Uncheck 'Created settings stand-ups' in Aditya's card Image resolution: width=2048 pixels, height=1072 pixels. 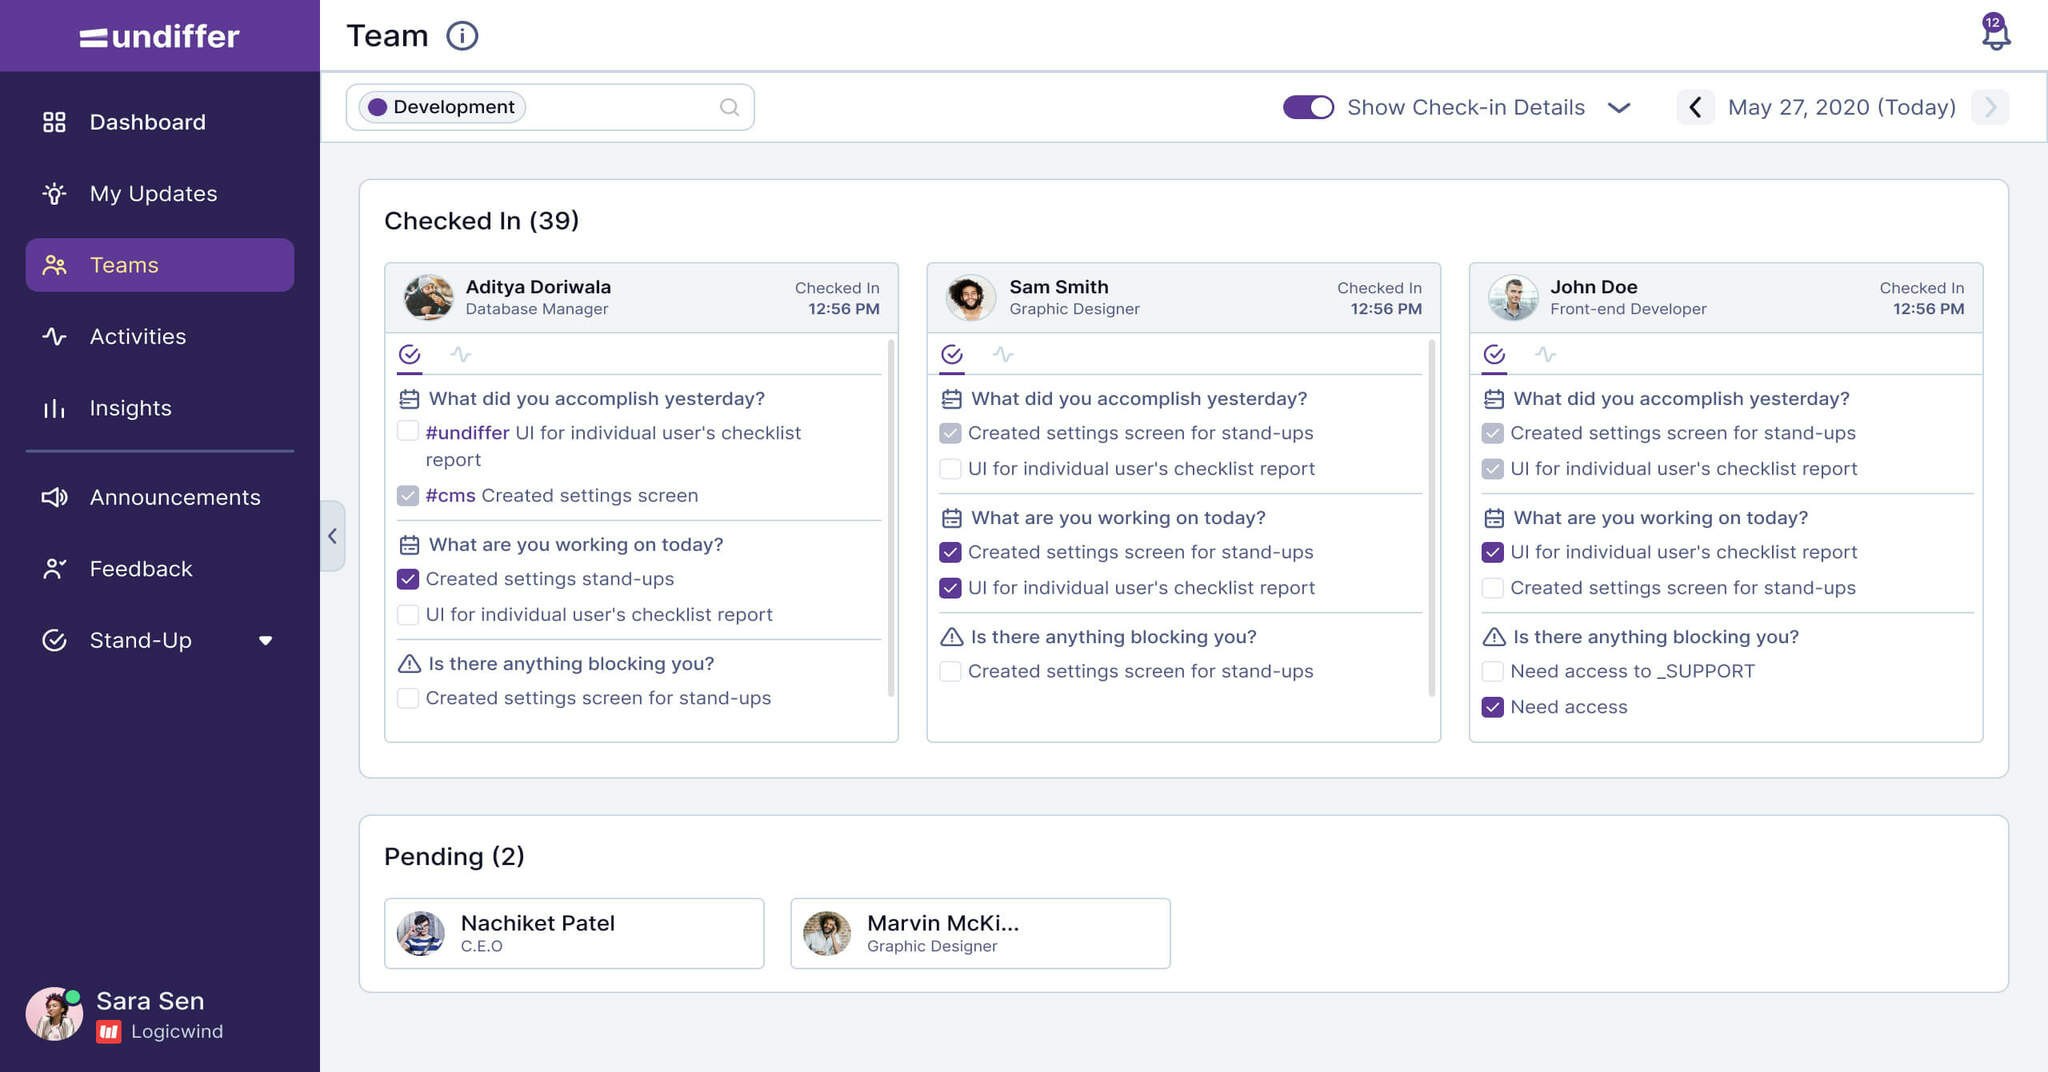[x=408, y=579]
